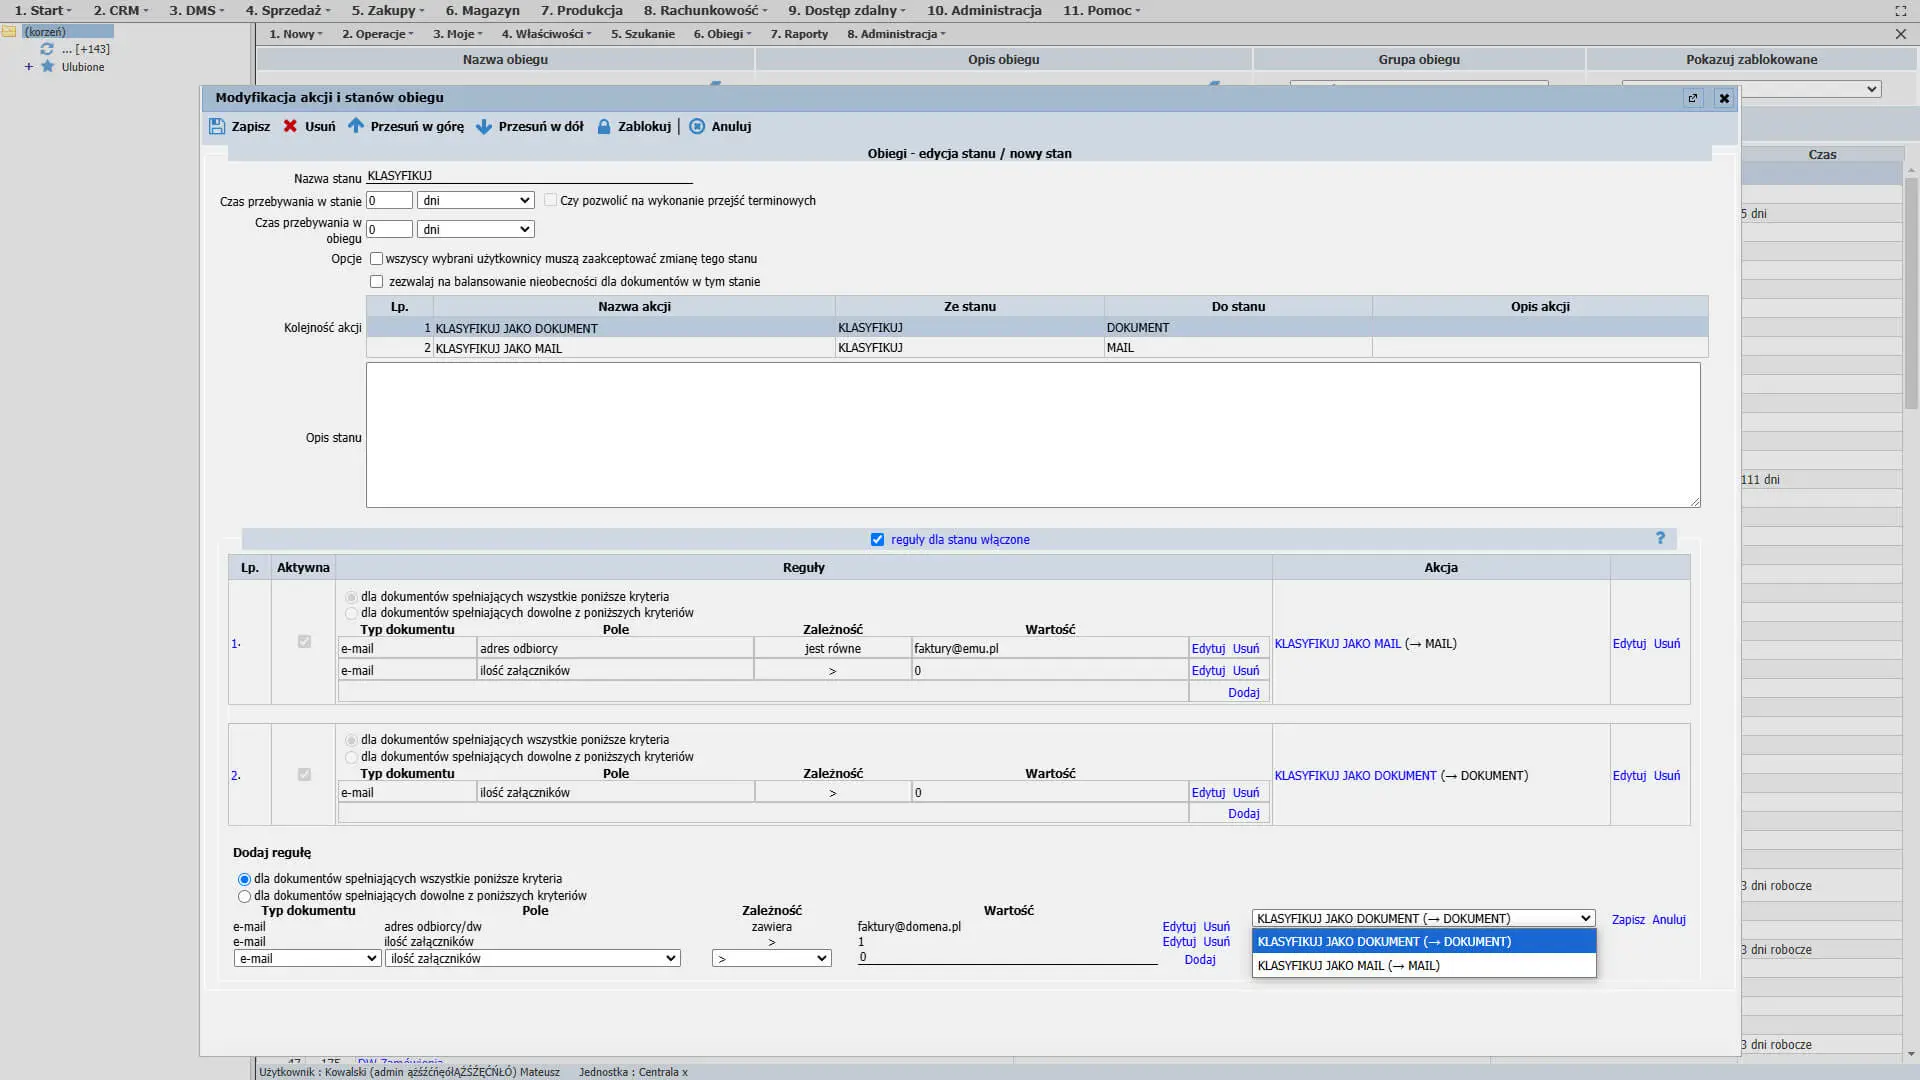This screenshot has width=1920, height=1080.
Task: Click the blue question mark help icon
Action: 1660,538
